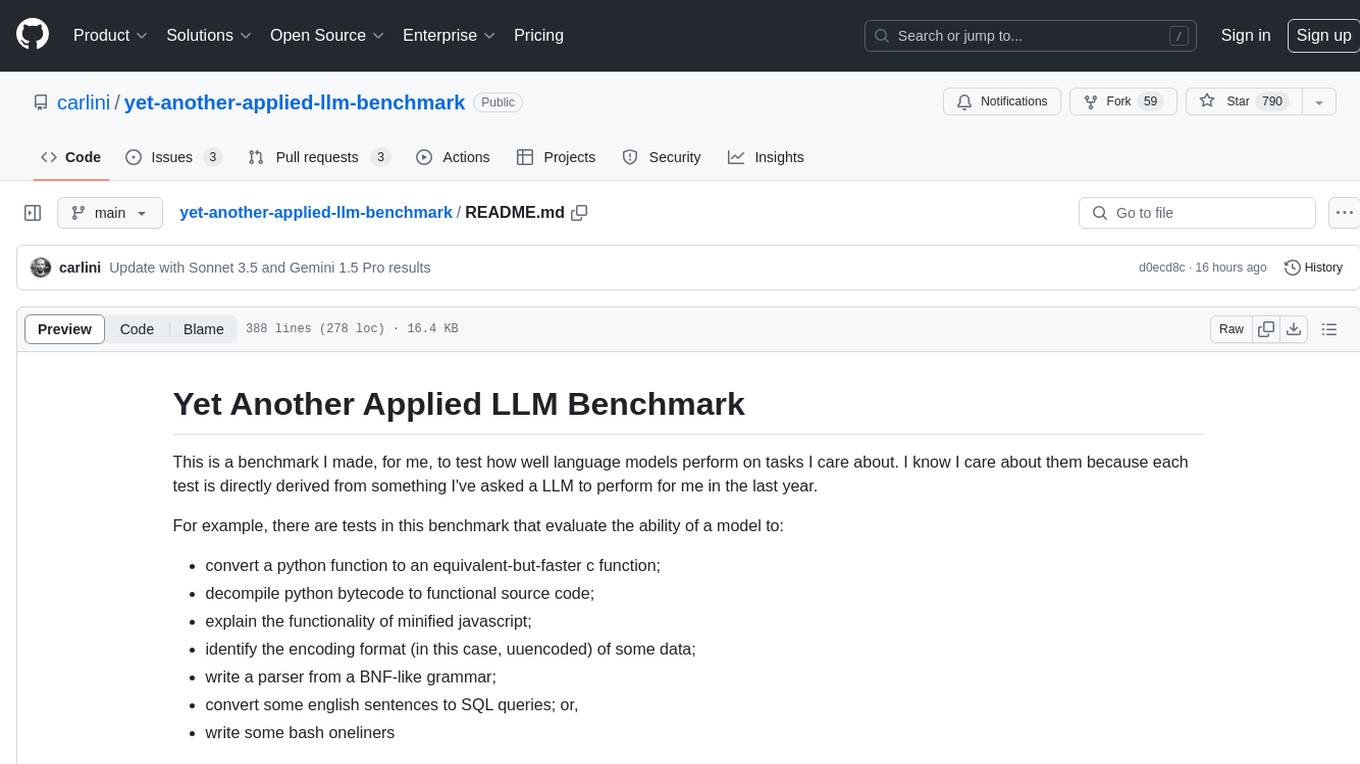The image size is (1360, 764).
Task: Switch to the Actions tab
Action: 453,157
